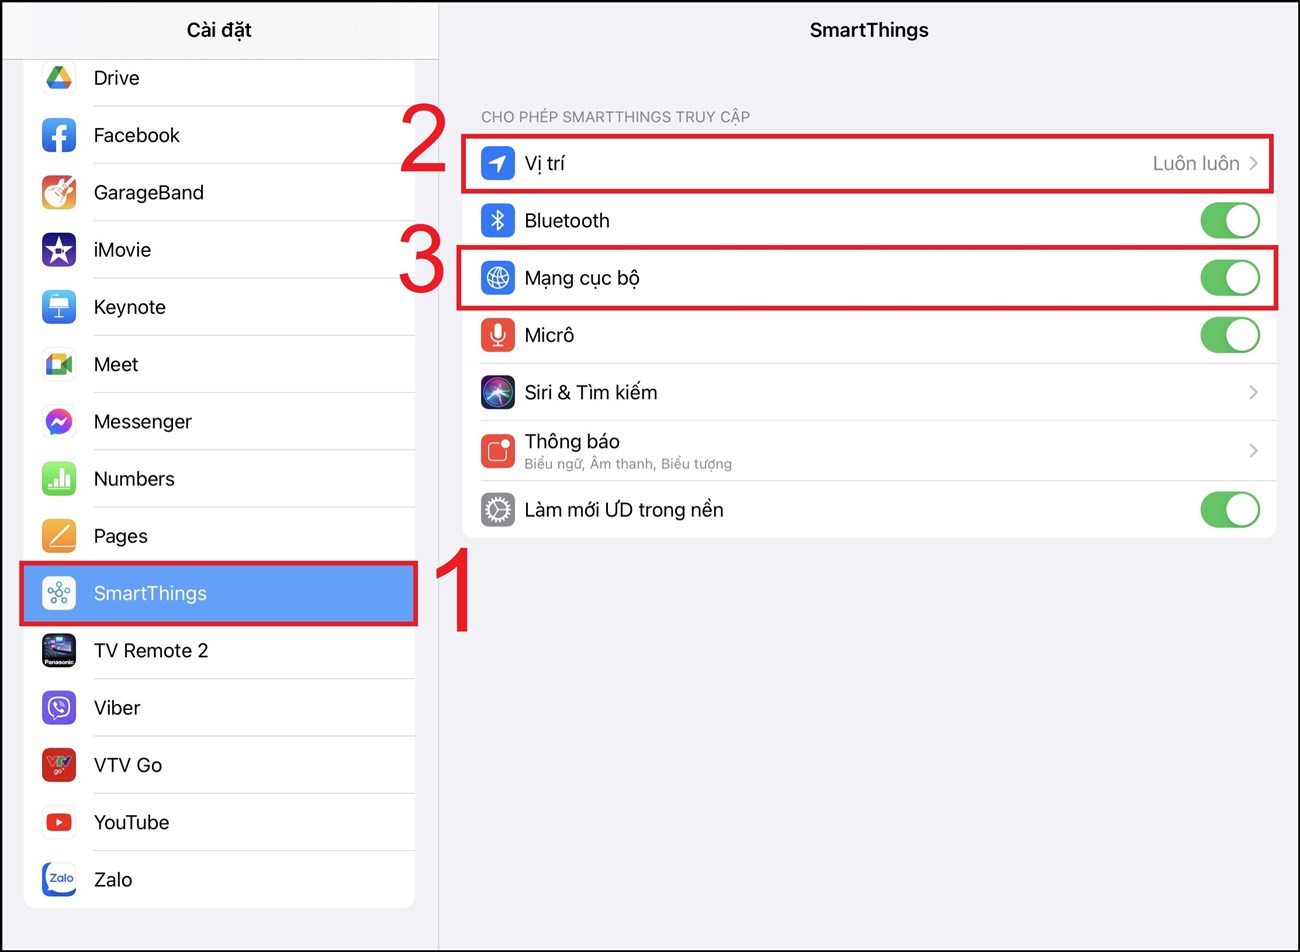1300x952 pixels.
Task: Disable the Mạng cục bộ switch
Action: [x=1230, y=278]
